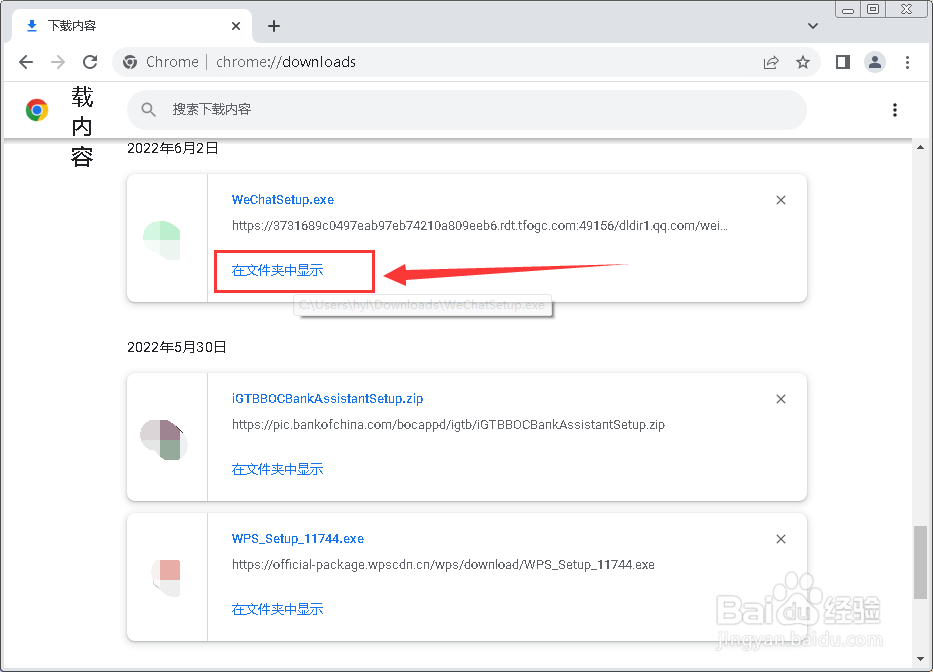Show iGTBBOCBankAssistantSetup.zip in folder
Screen dimensions: 933x672
tap(277, 469)
